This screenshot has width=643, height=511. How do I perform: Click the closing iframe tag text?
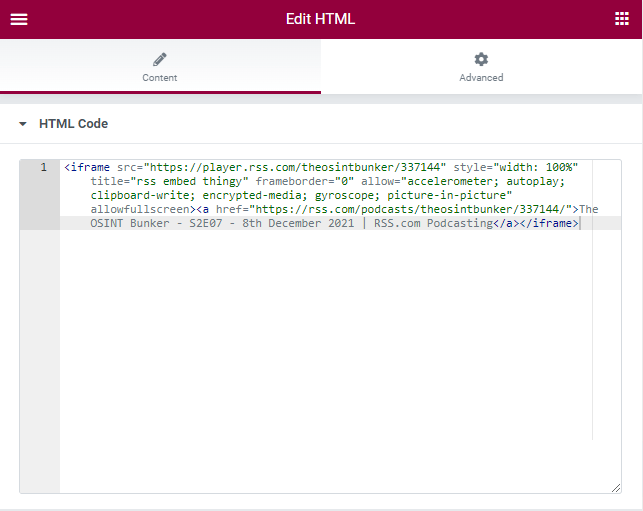click(549, 223)
